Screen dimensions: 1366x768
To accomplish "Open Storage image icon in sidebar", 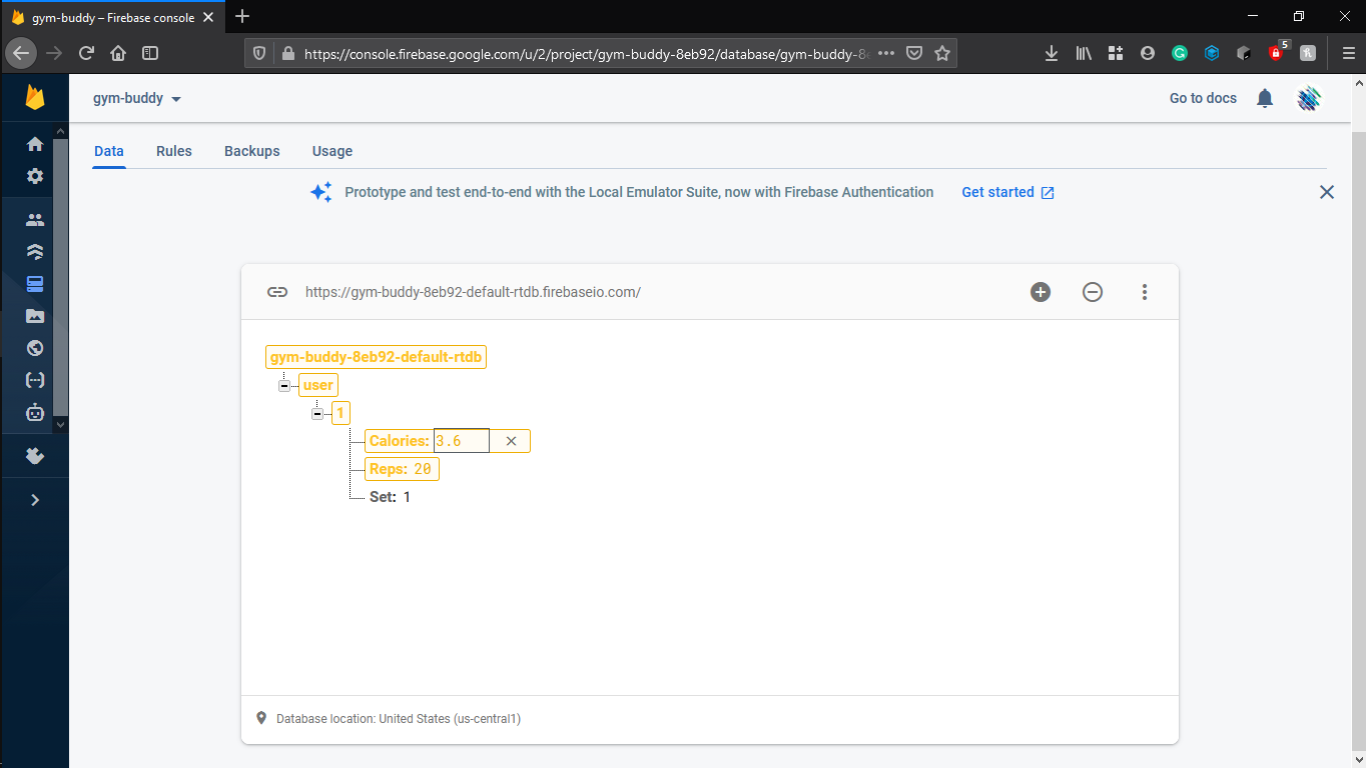I will tap(35, 316).
